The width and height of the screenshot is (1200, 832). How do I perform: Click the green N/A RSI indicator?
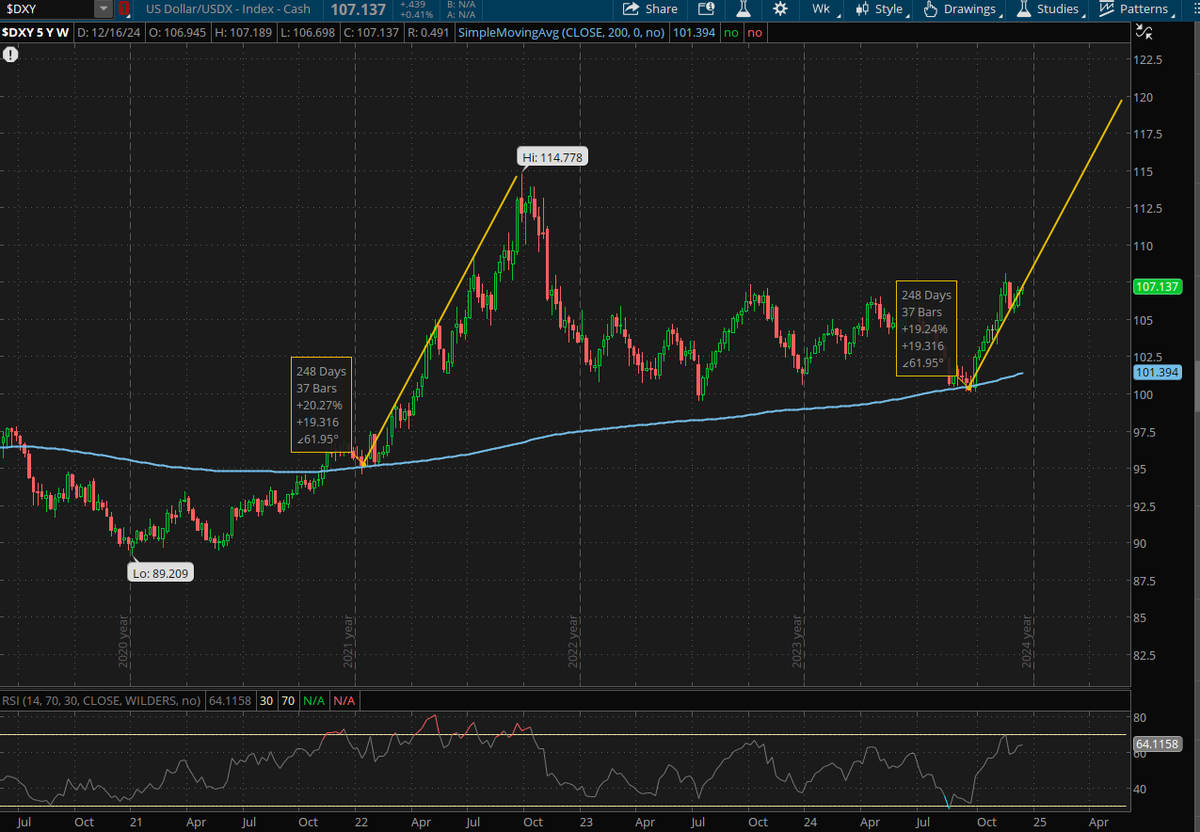[x=313, y=701]
